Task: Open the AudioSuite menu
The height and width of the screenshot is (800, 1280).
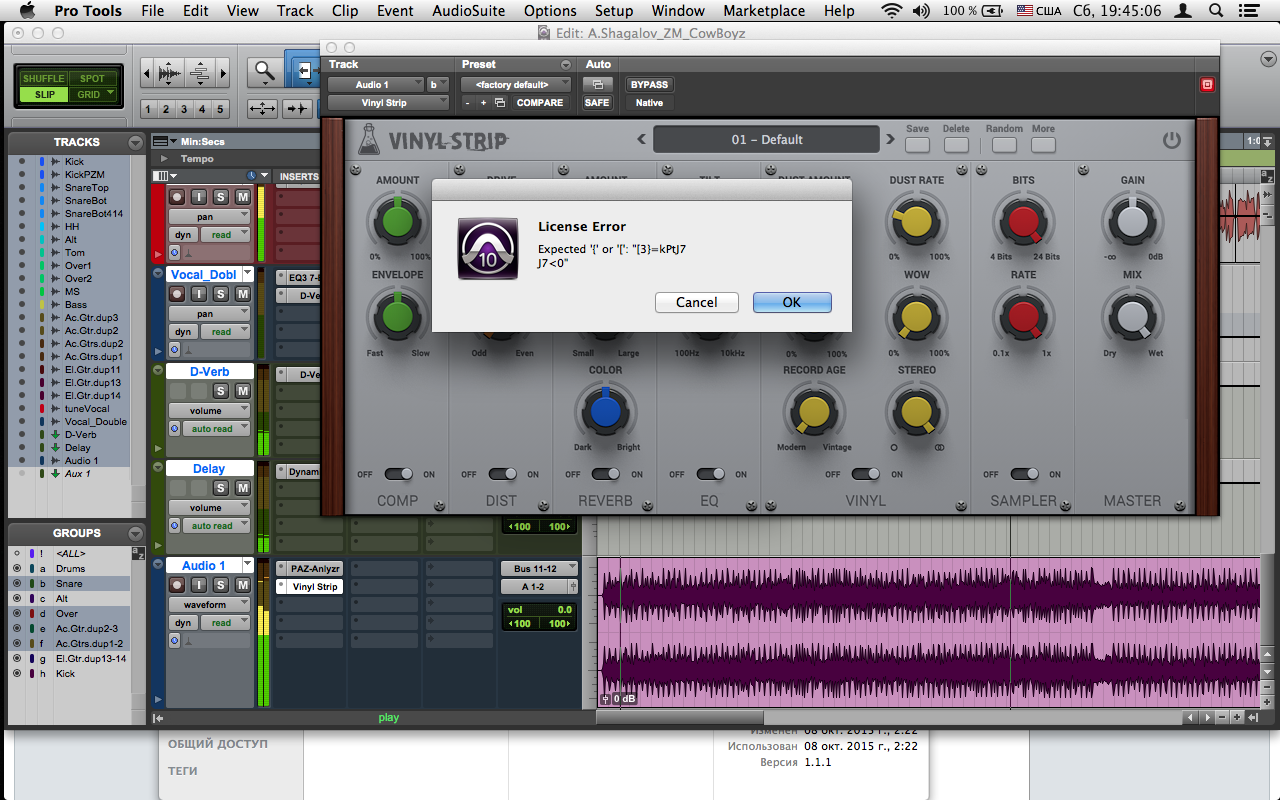Action: 470,11
